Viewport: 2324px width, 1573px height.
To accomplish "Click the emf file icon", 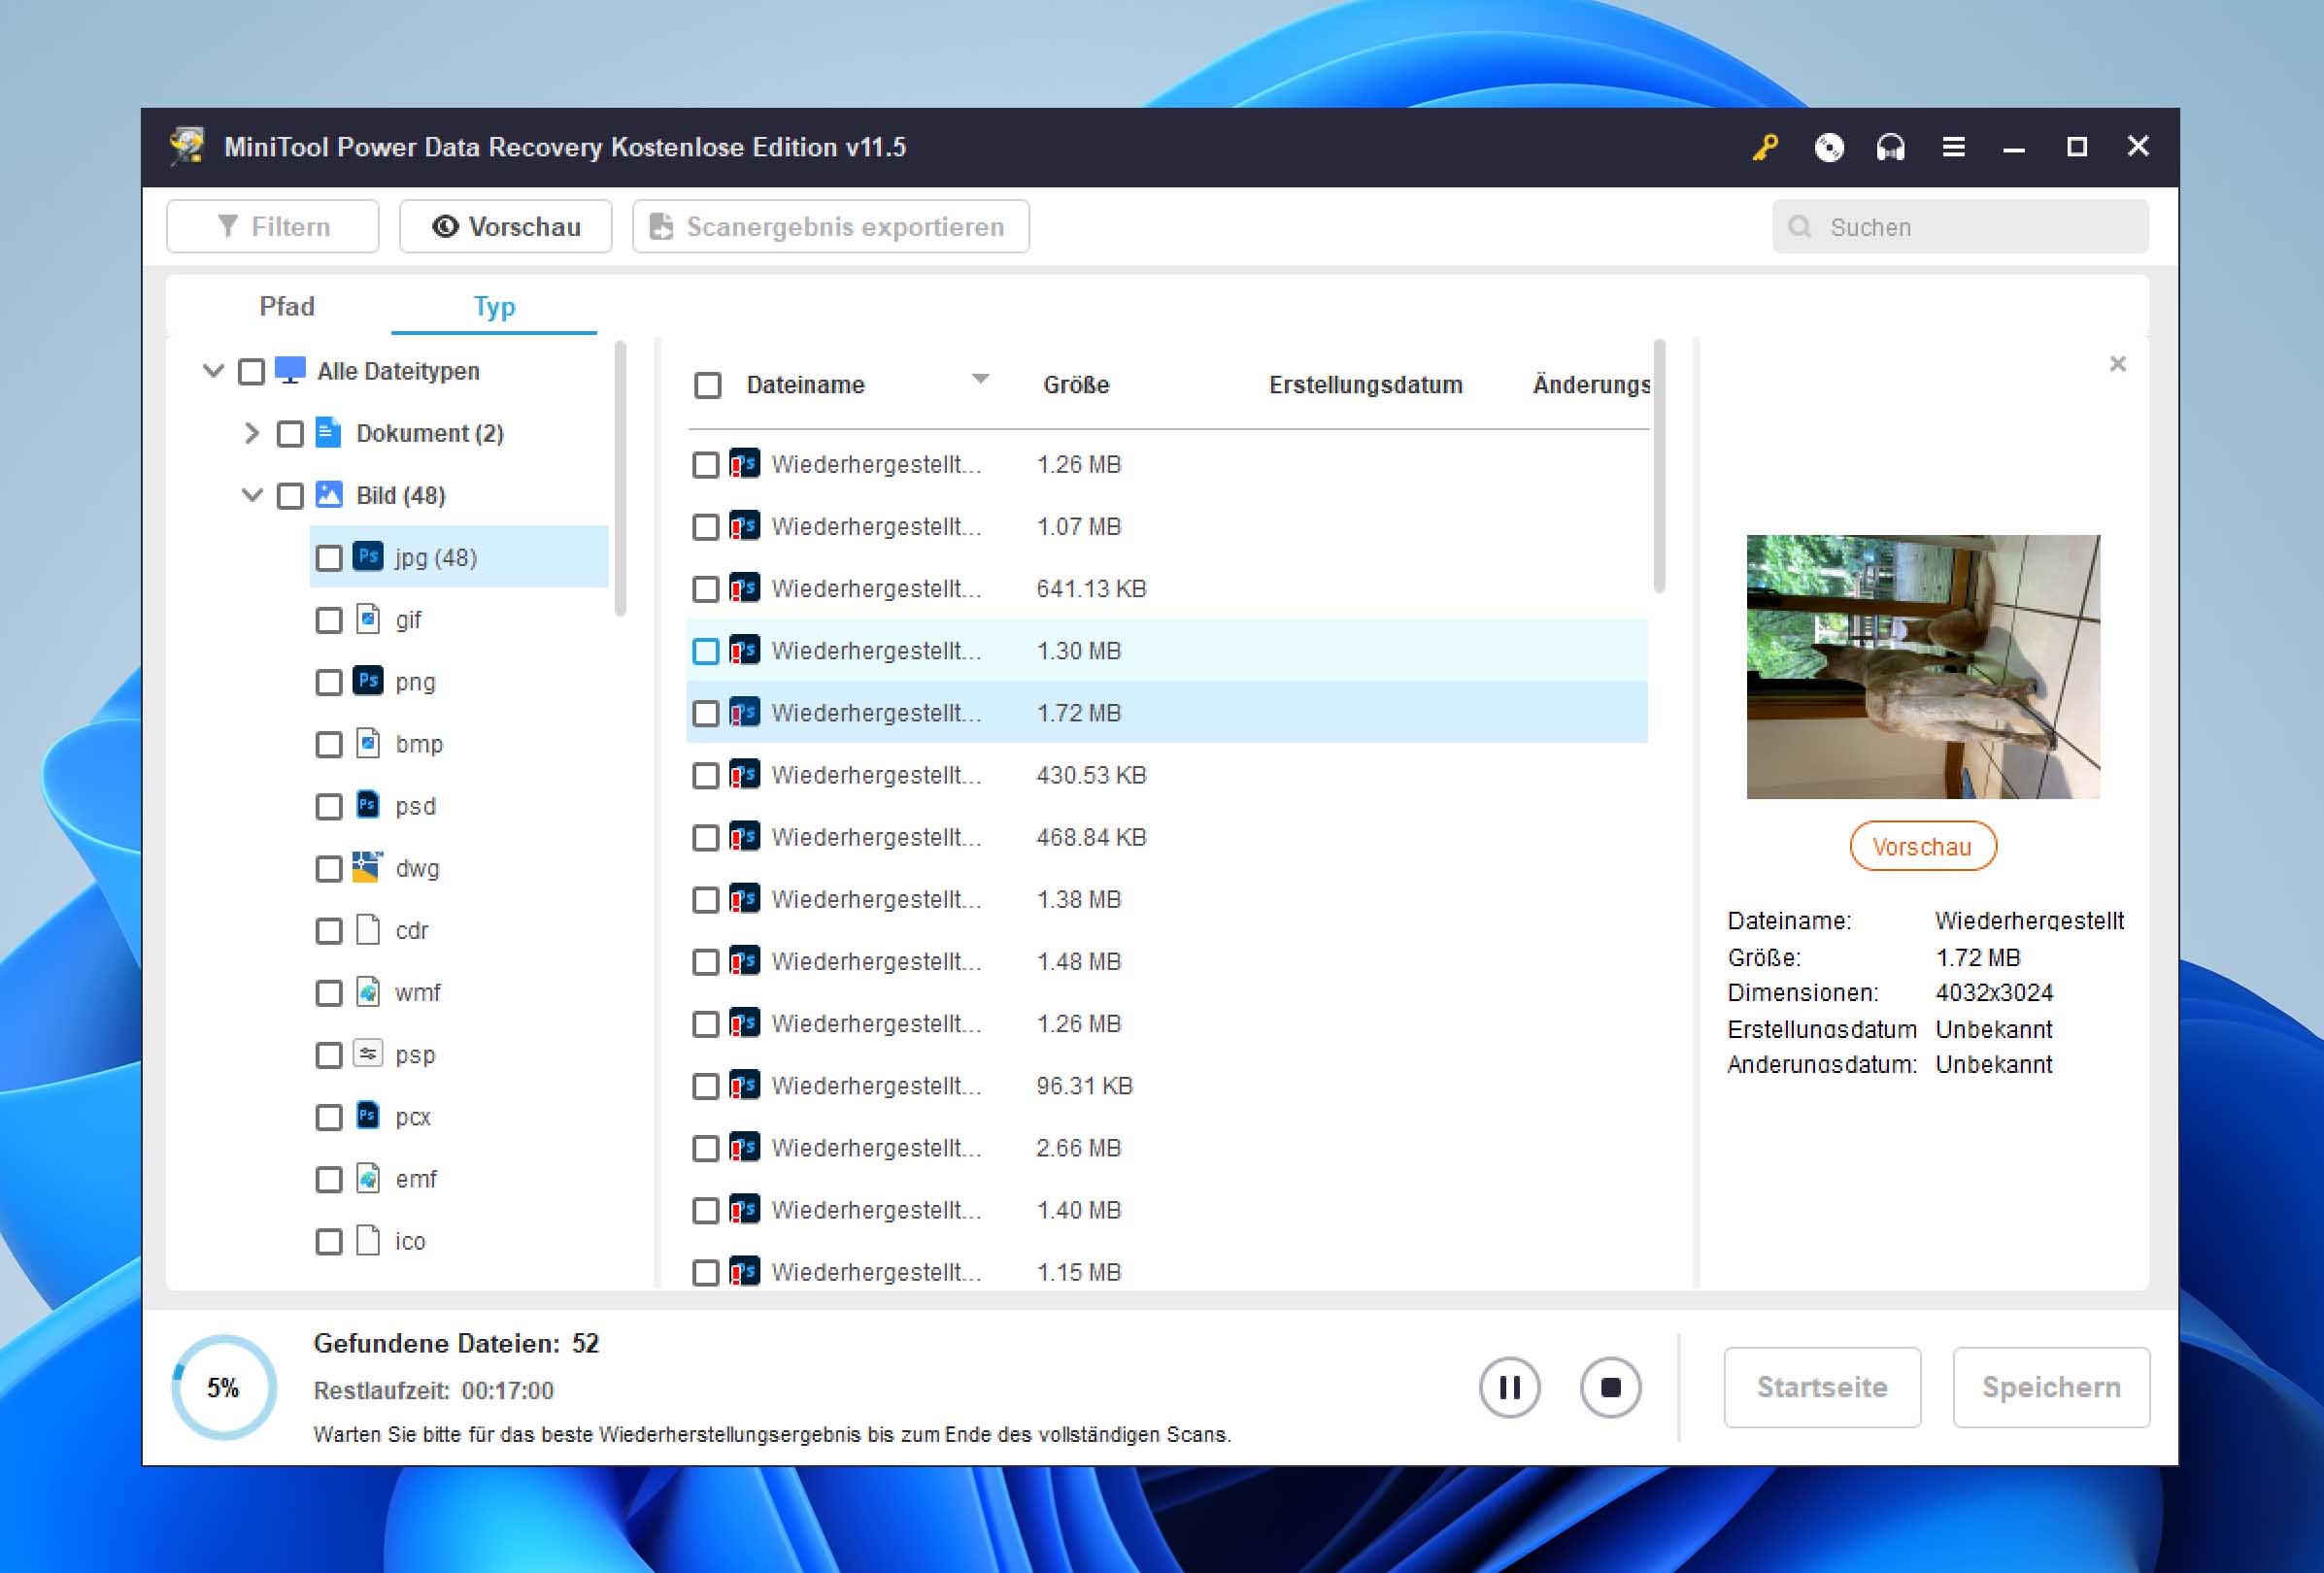I will [x=367, y=1178].
